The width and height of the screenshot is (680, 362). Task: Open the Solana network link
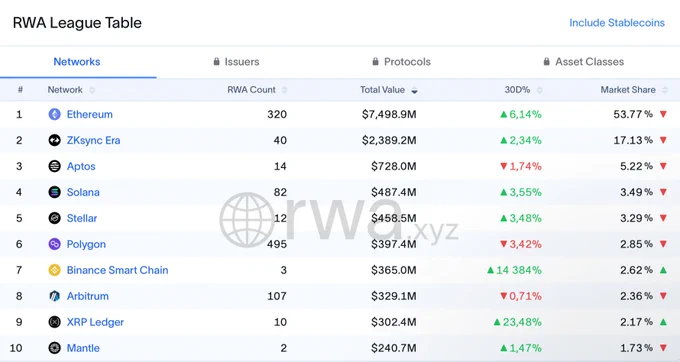click(83, 192)
